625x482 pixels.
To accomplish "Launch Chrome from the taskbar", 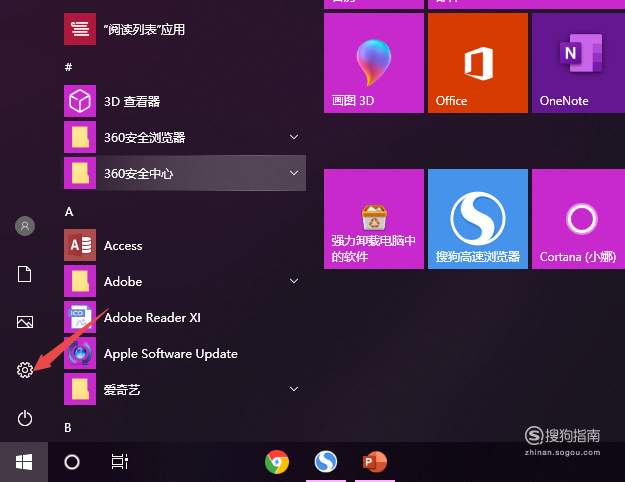I will point(277,462).
